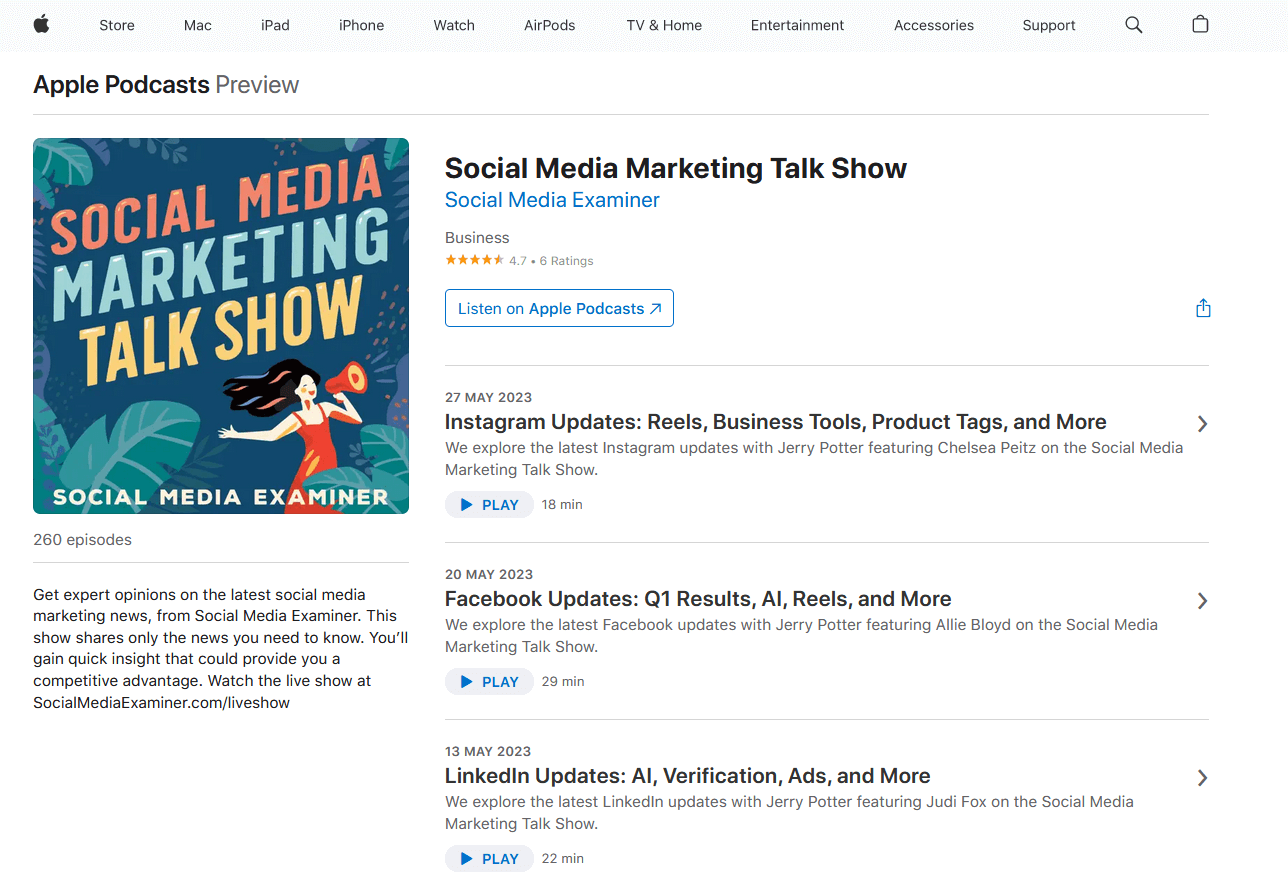1288x884 pixels.
Task: Open Facebook Updates: Q1 Results episode title
Action: tap(698, 599)
